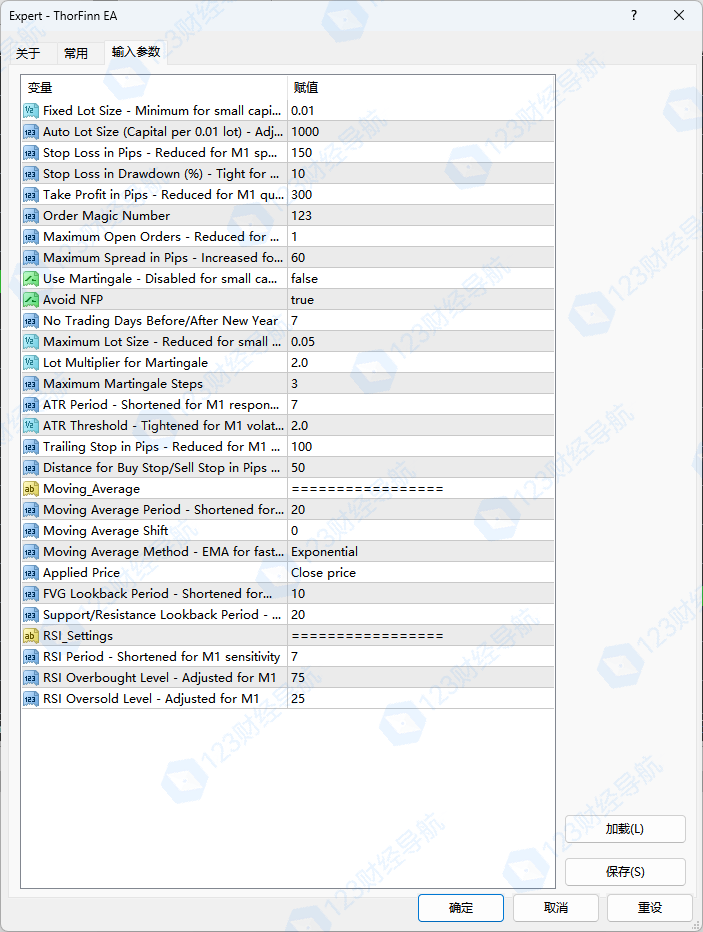The image size is (703, 932).
Task: Confirm settings with the 确定 button
Action: 461,908
